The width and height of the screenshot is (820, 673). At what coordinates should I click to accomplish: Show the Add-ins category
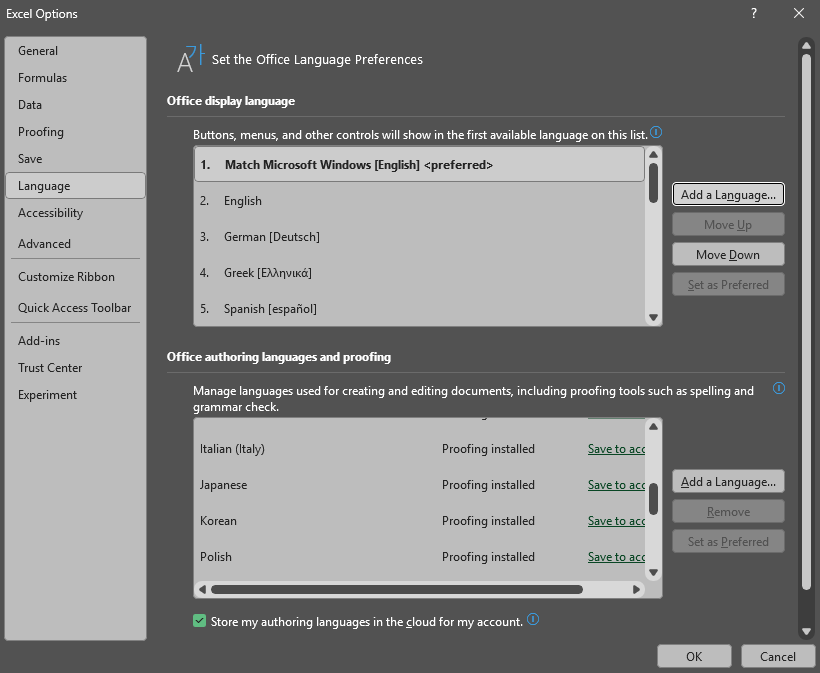75,340
